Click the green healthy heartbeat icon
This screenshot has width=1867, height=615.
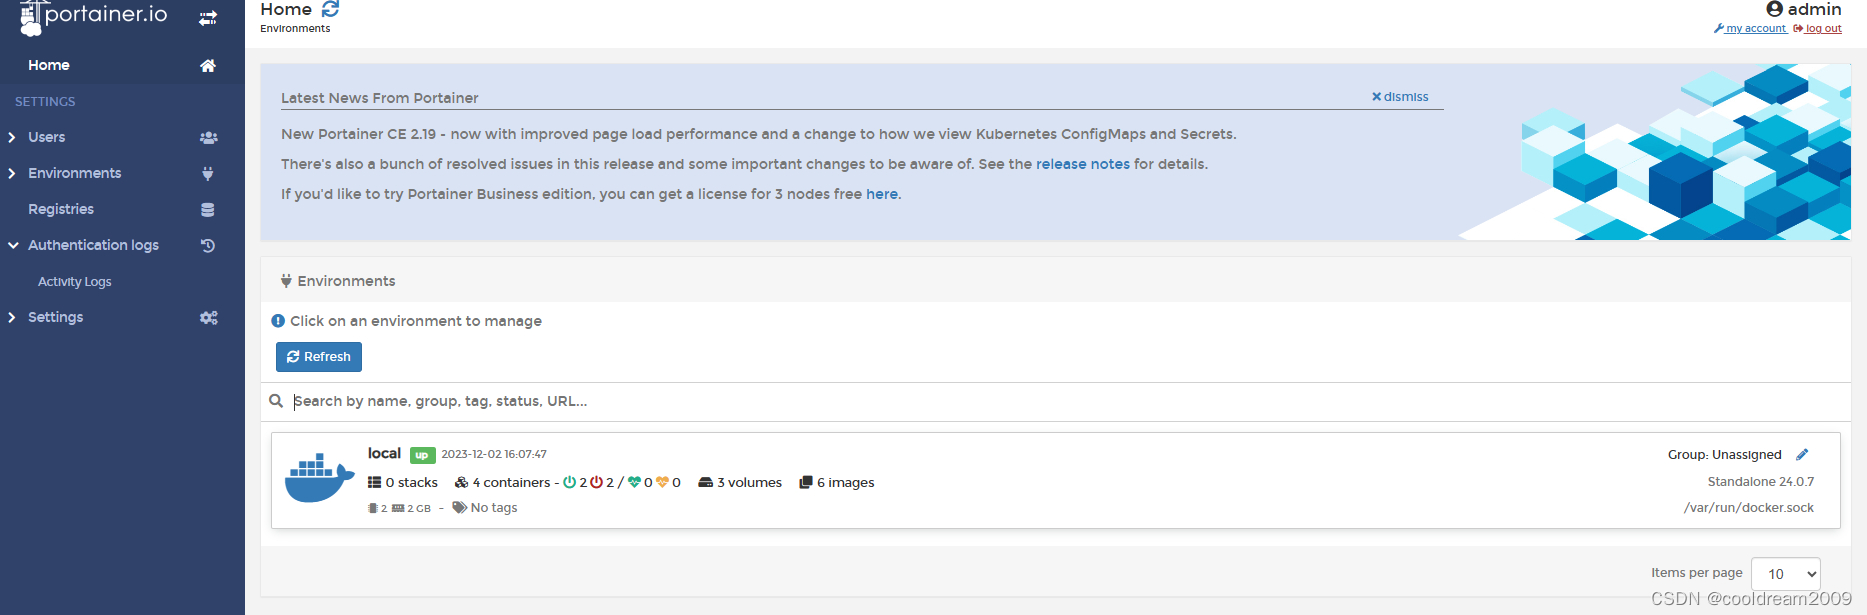click(x=634, y=482)
